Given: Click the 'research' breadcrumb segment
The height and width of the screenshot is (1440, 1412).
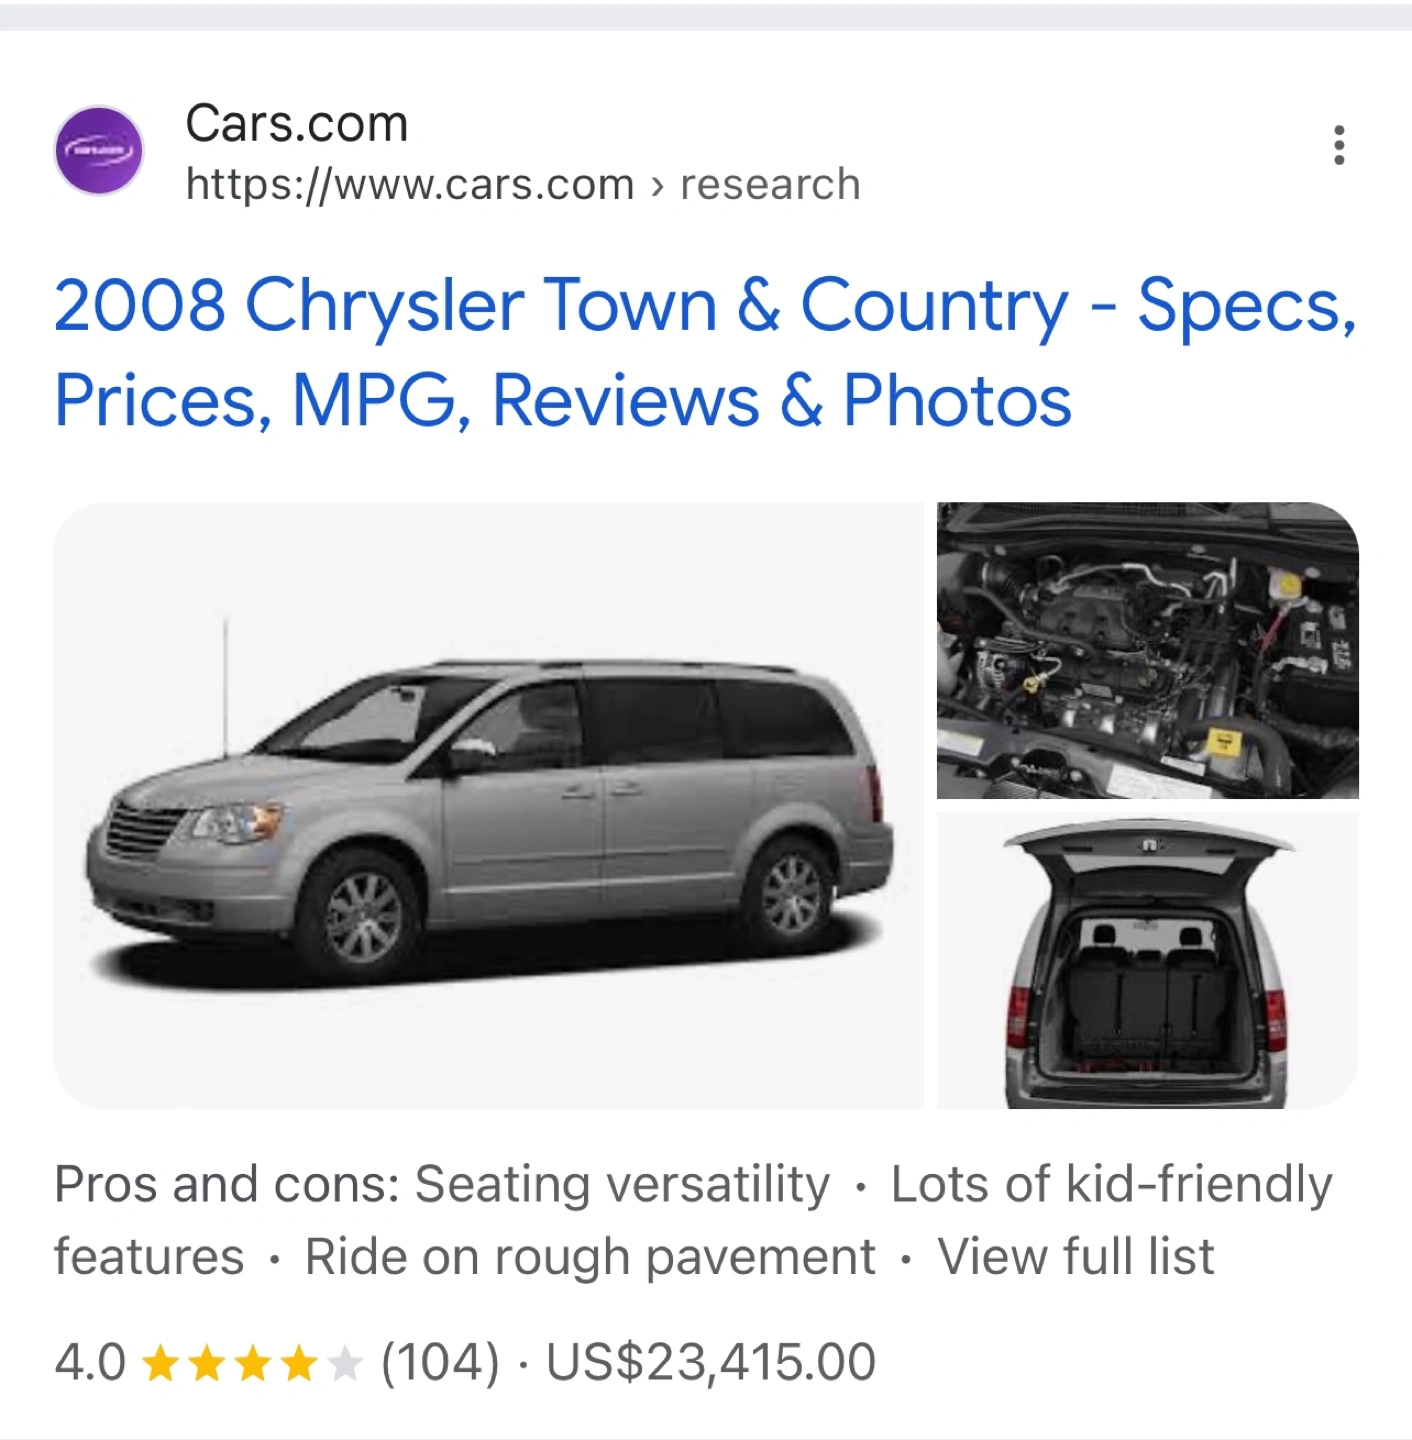Looking at the screenshot, I should pos(770,185).
